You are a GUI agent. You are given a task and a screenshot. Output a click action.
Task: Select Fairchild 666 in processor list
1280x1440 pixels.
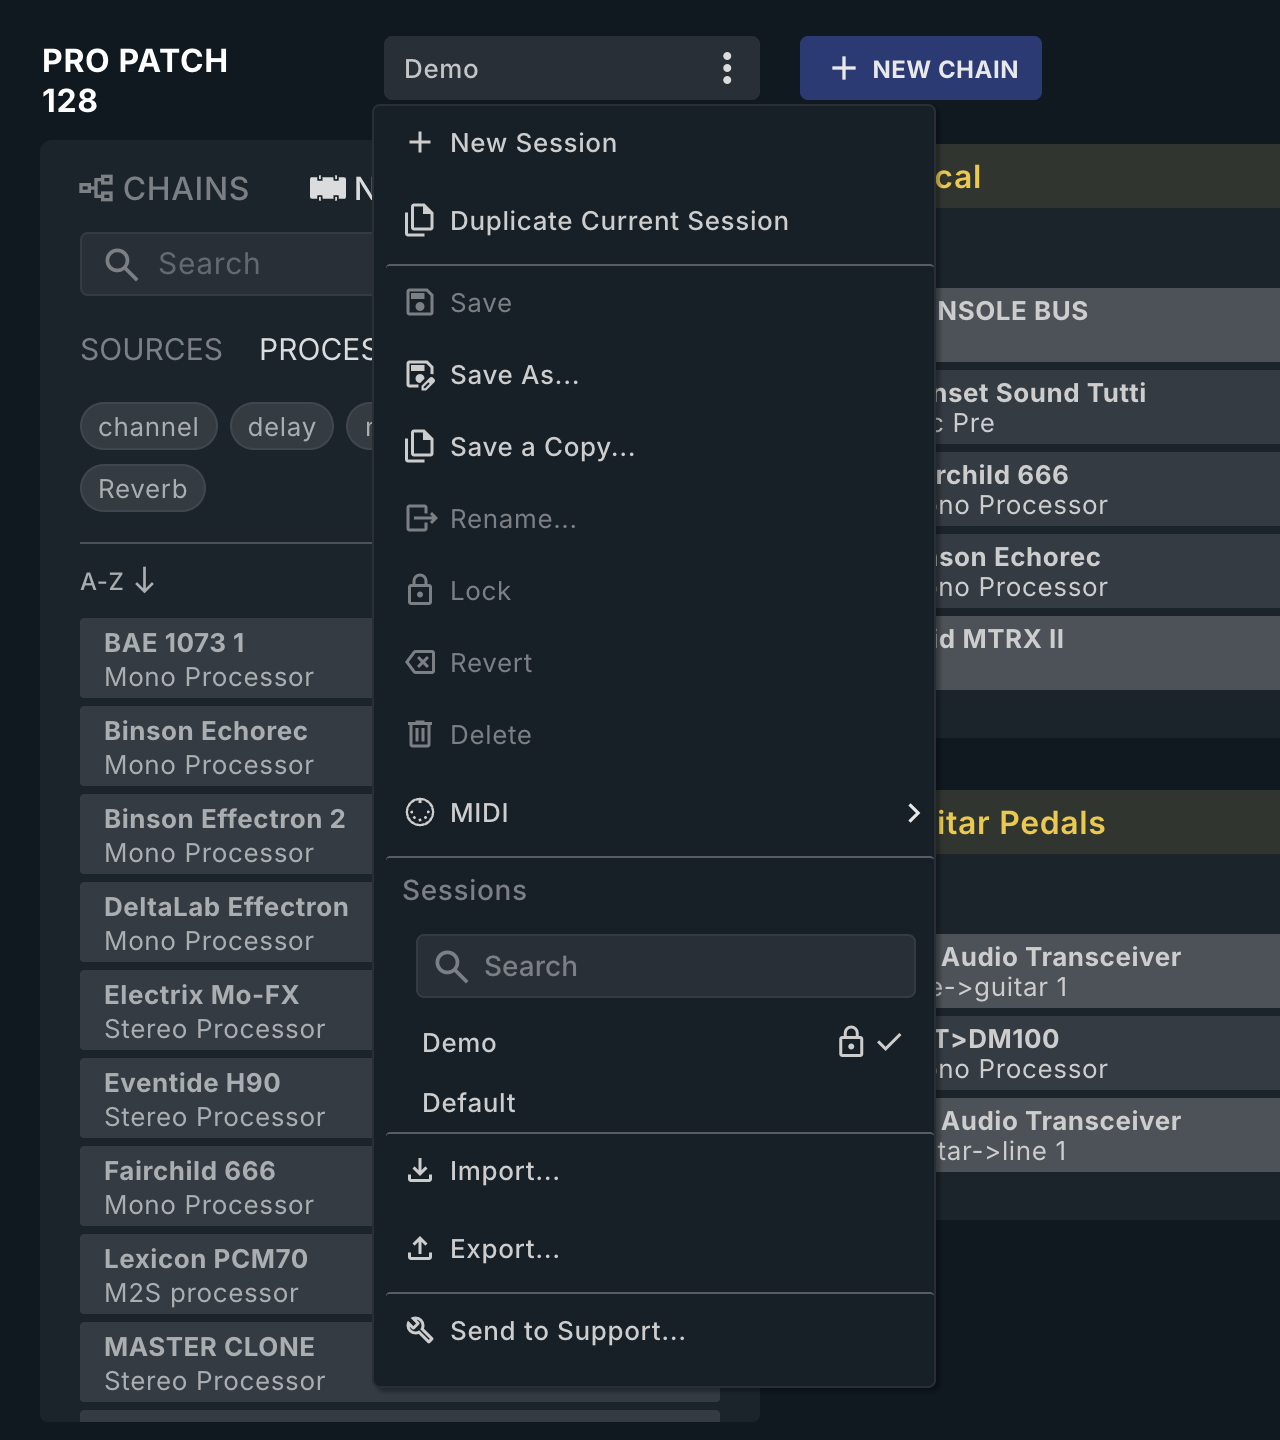tap(227, 1186)
